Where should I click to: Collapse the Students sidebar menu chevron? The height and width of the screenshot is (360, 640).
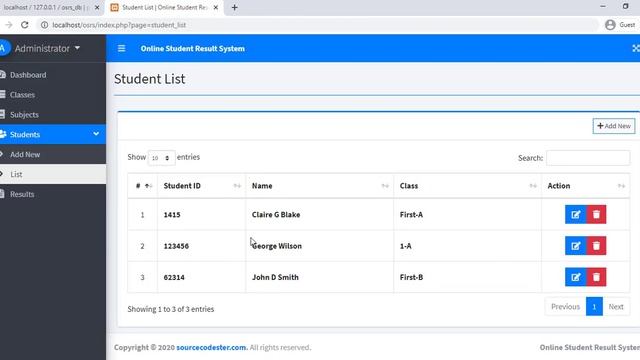[96, 134]
